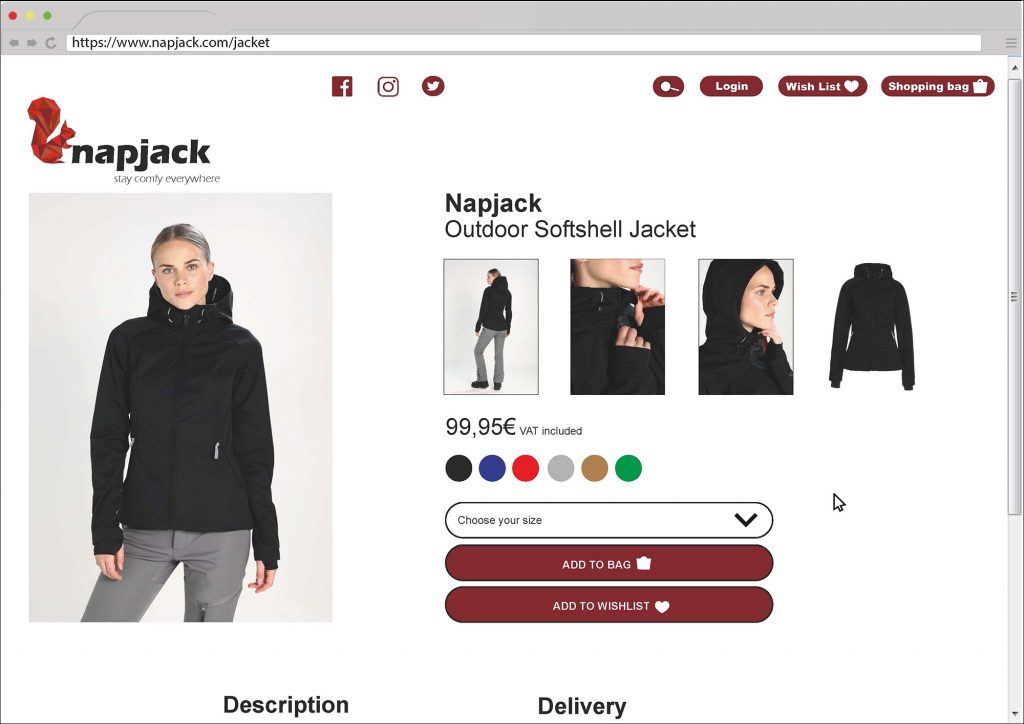Add the jacket to bag

[609, 563]
